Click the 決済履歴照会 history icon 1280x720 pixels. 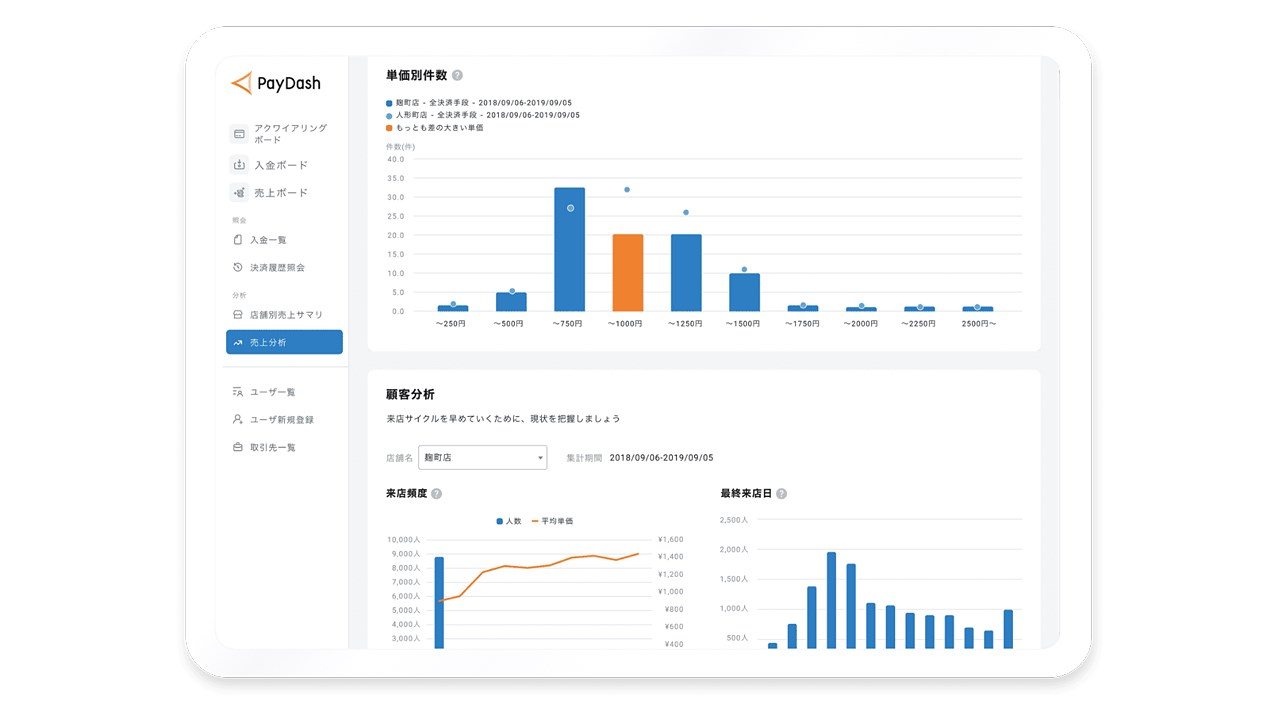click(x=238, y=267)
